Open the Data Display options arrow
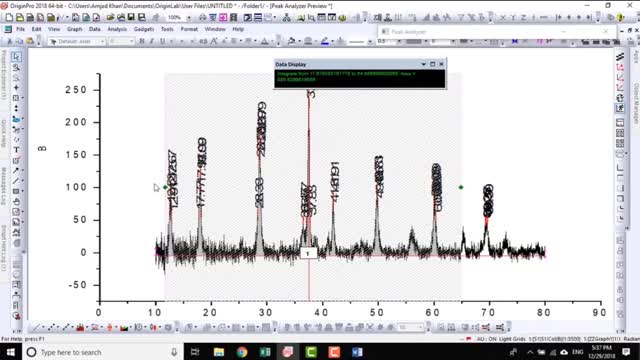 pos(423,64)
